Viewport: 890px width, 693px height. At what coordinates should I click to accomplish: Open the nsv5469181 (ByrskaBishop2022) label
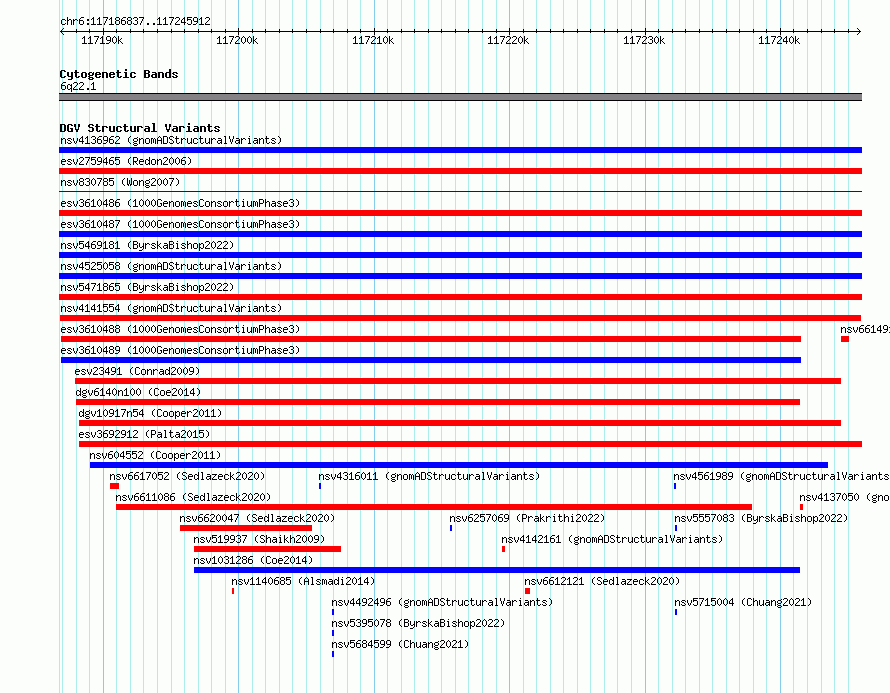coord(147,245)
